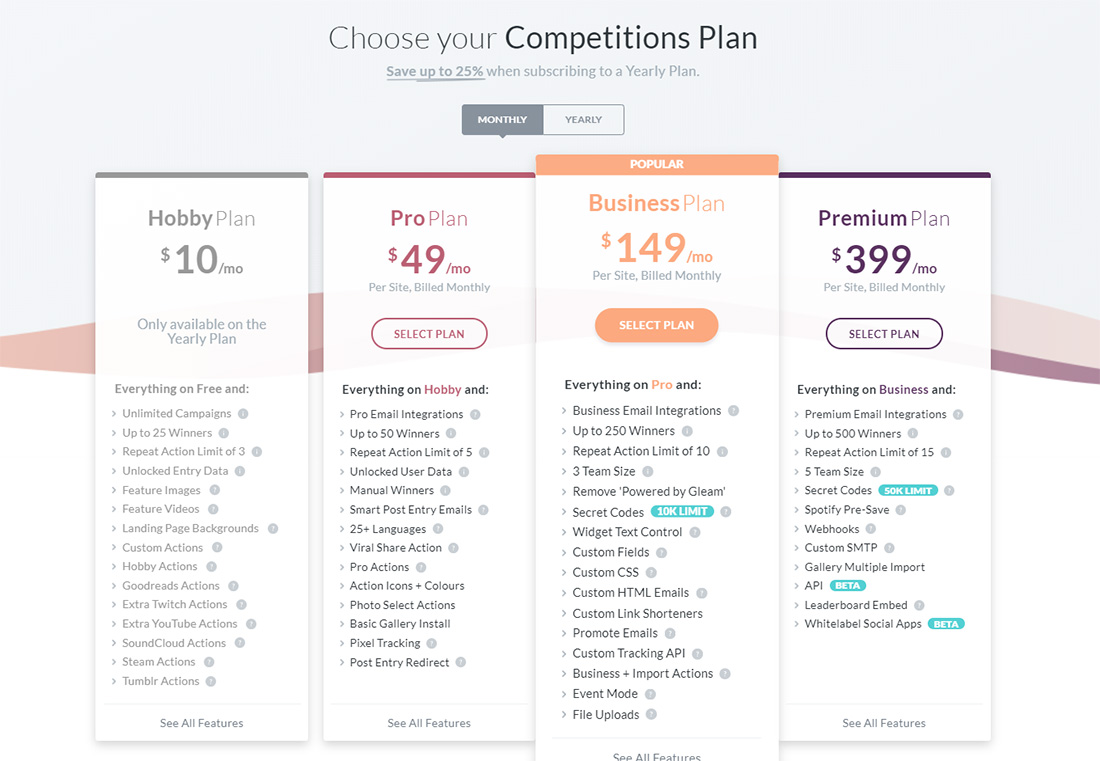The width and height of the screenshot is (1100, 761).
Task: Expand See All Features under Premium Plan
Action: coord(884,723)
